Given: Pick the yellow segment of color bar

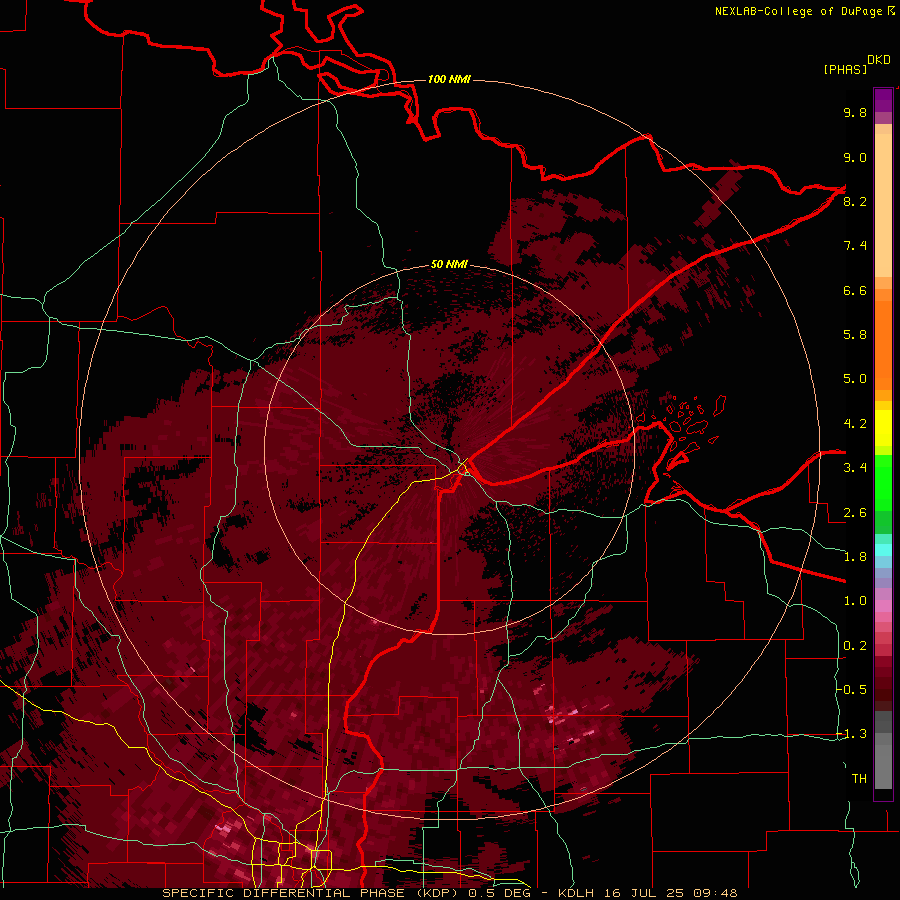Looking at the screenshot, I should (x=883, y=428).
